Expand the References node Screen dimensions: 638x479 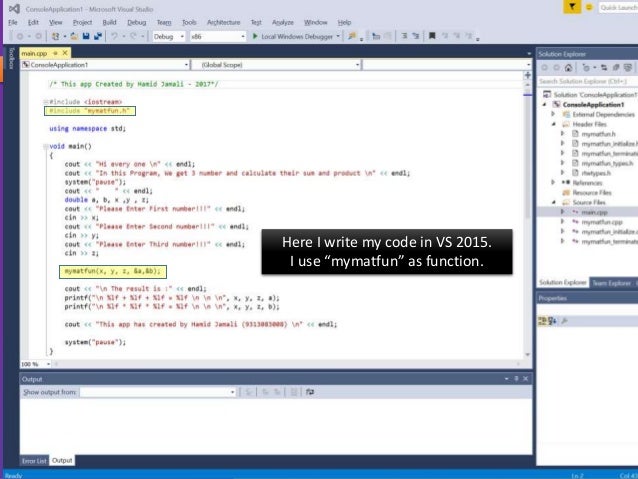click(x=553, y=183)
